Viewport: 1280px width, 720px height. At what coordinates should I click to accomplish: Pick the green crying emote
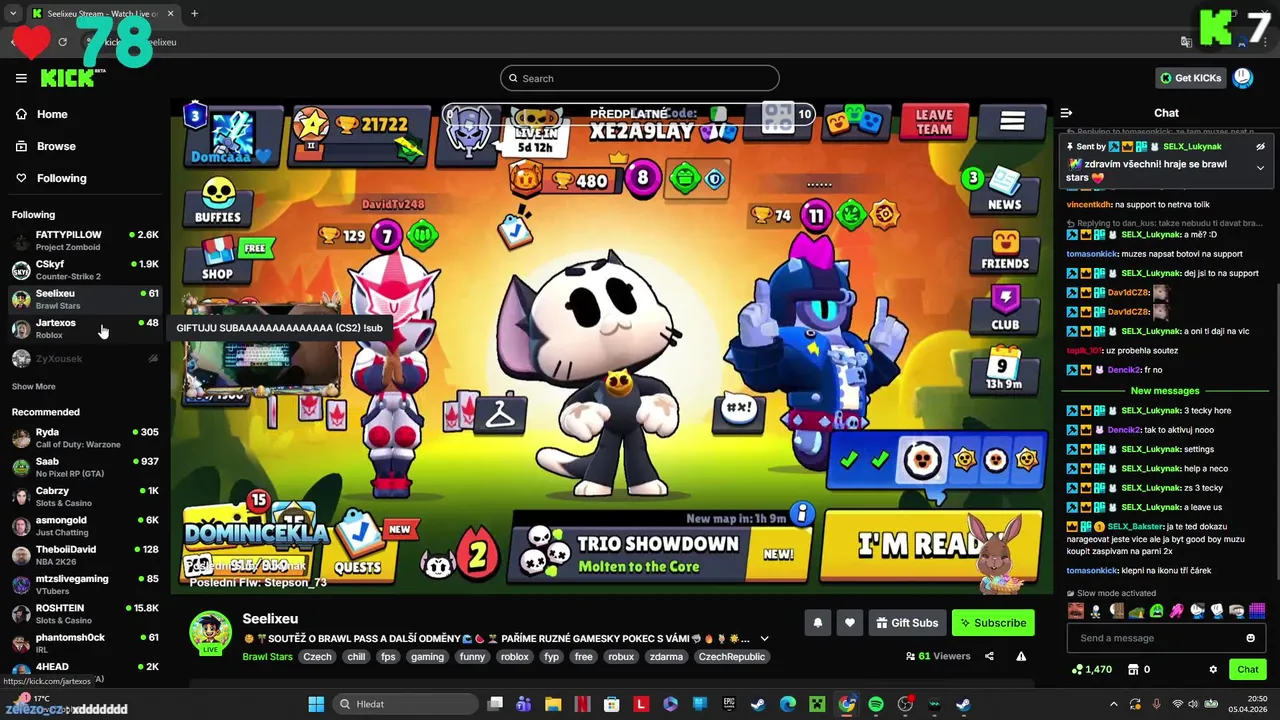click(x=1157, y=611)
